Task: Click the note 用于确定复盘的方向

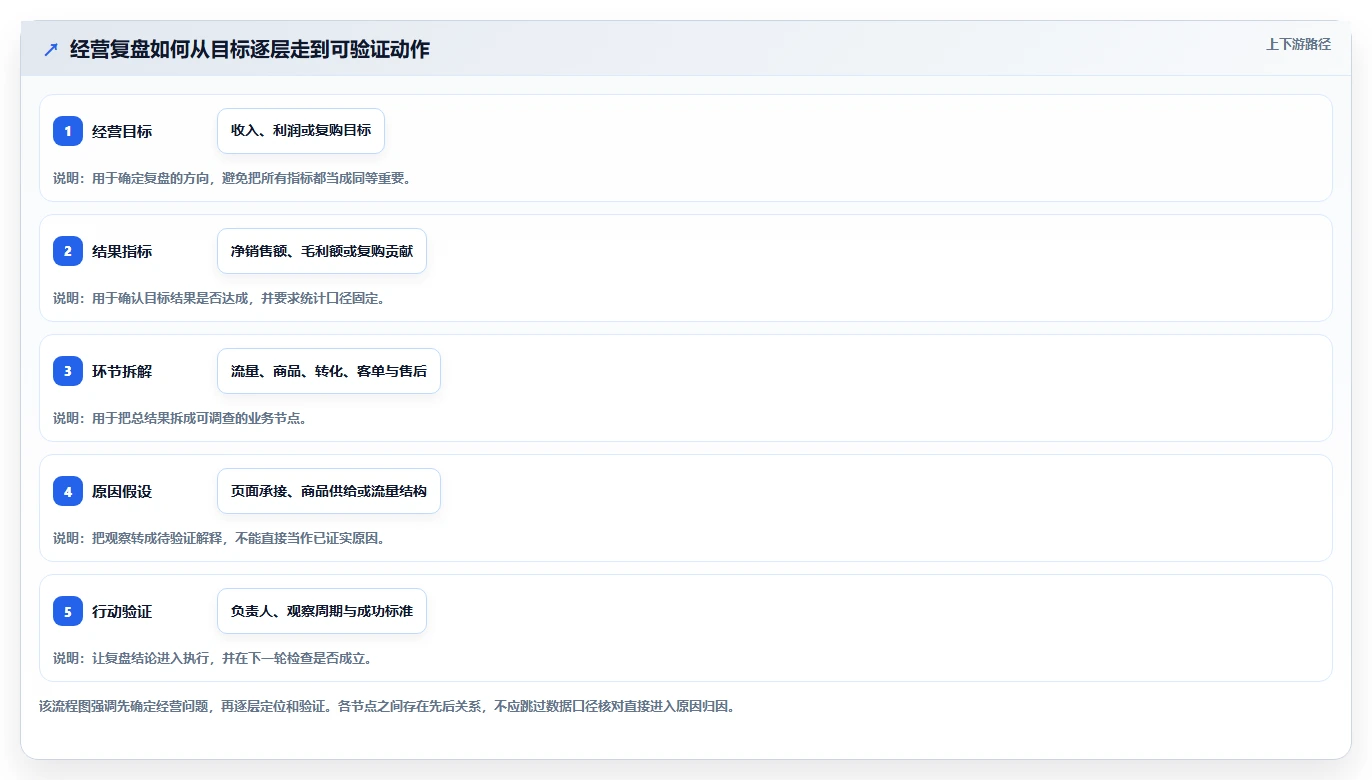Action: [232, 178]
